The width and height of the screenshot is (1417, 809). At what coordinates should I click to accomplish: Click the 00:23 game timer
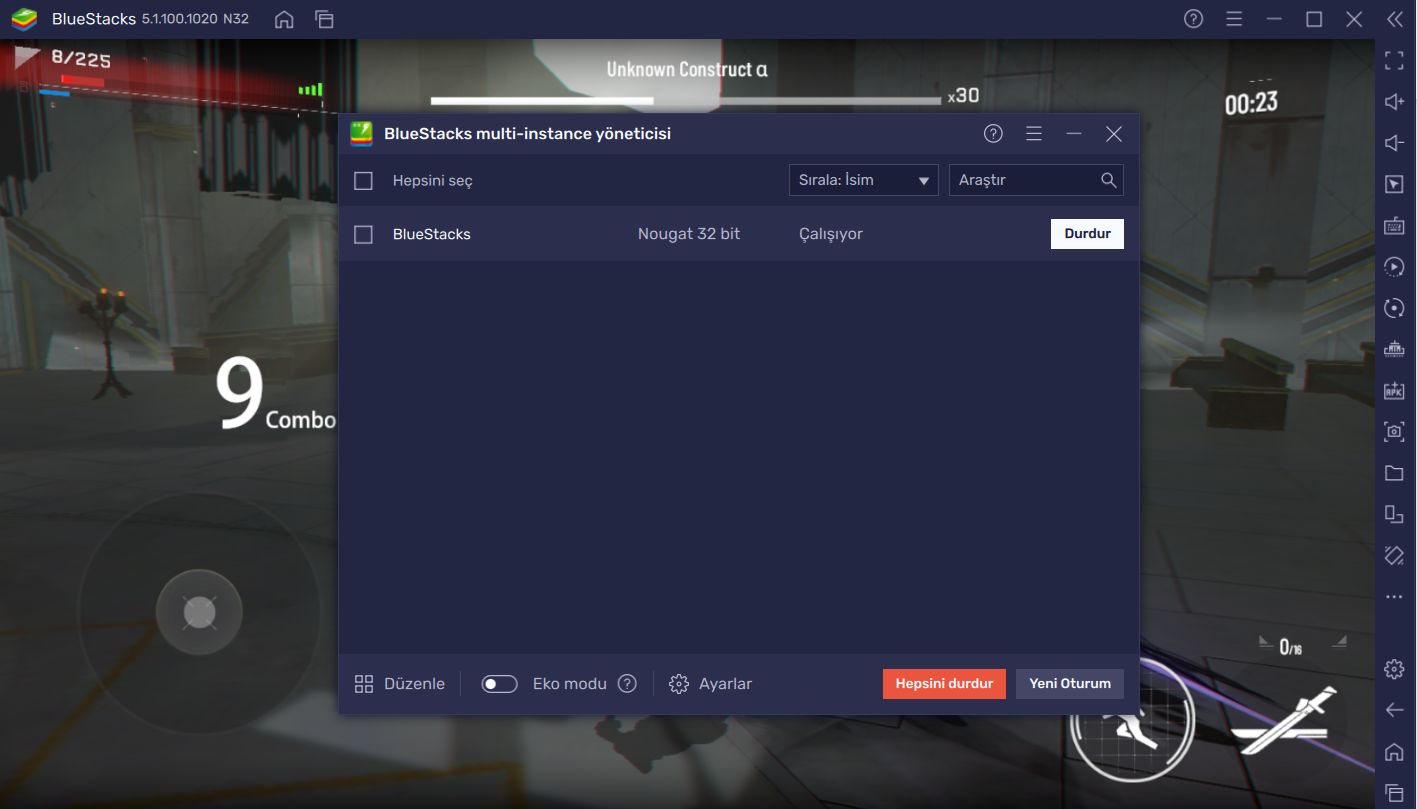pos(1251,102)
